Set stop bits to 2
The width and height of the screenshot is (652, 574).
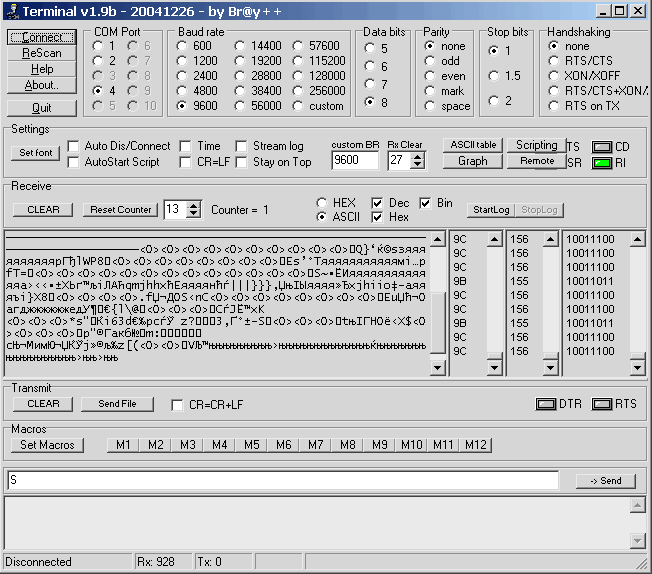tap(494, 101)
